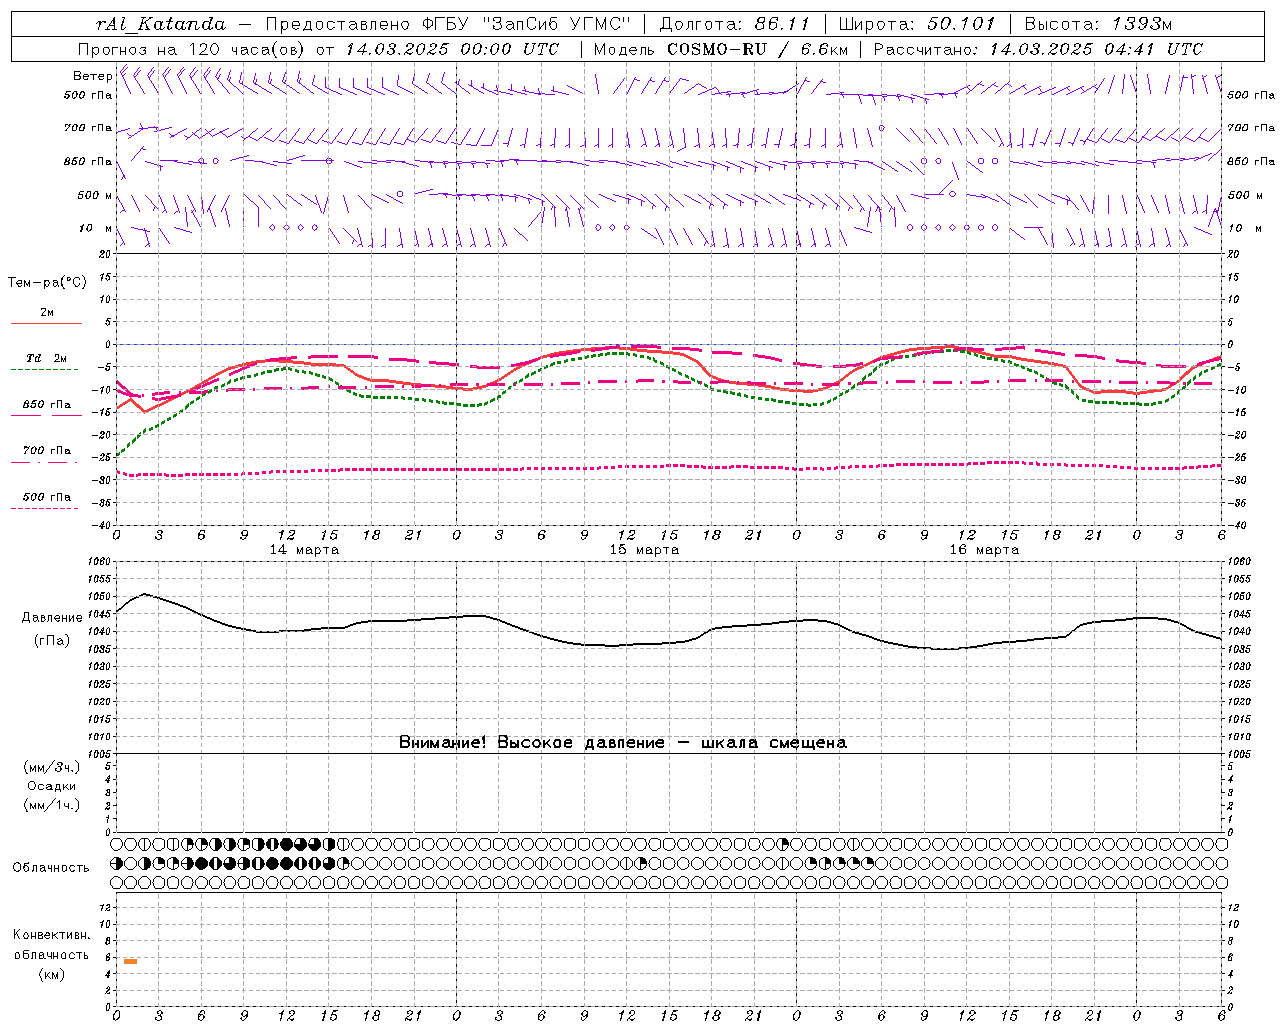
Task: Click the 16 марта date label
Action: coord(984,550)
